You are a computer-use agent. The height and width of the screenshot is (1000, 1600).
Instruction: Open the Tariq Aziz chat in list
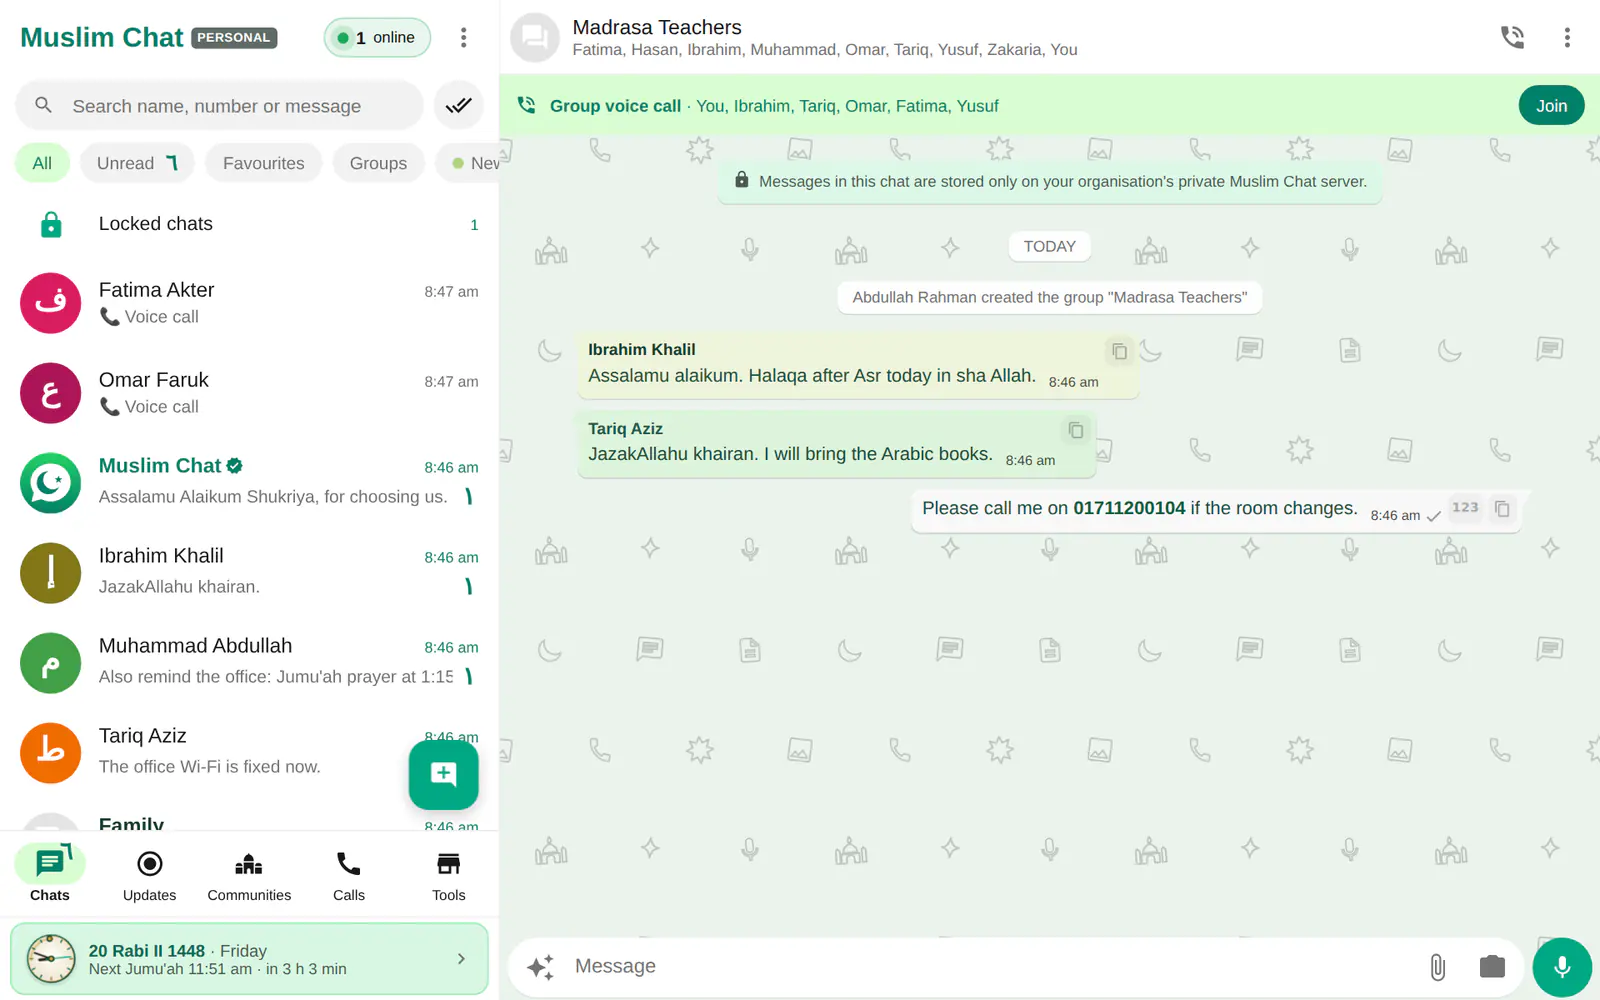pyautogui.click(x=249, y=753)
